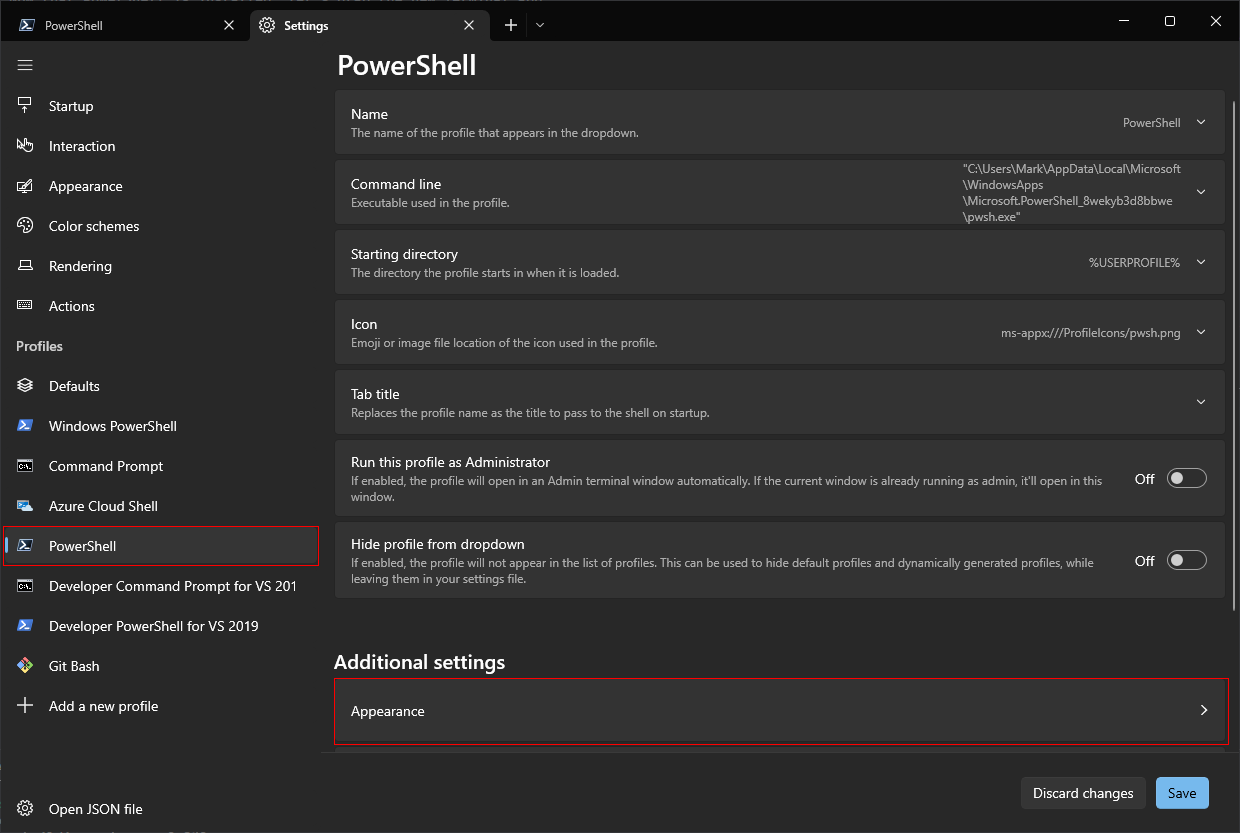Select the Command Prompt profile
Viewport: 1240px width, 833px height.
click(160, 466)
